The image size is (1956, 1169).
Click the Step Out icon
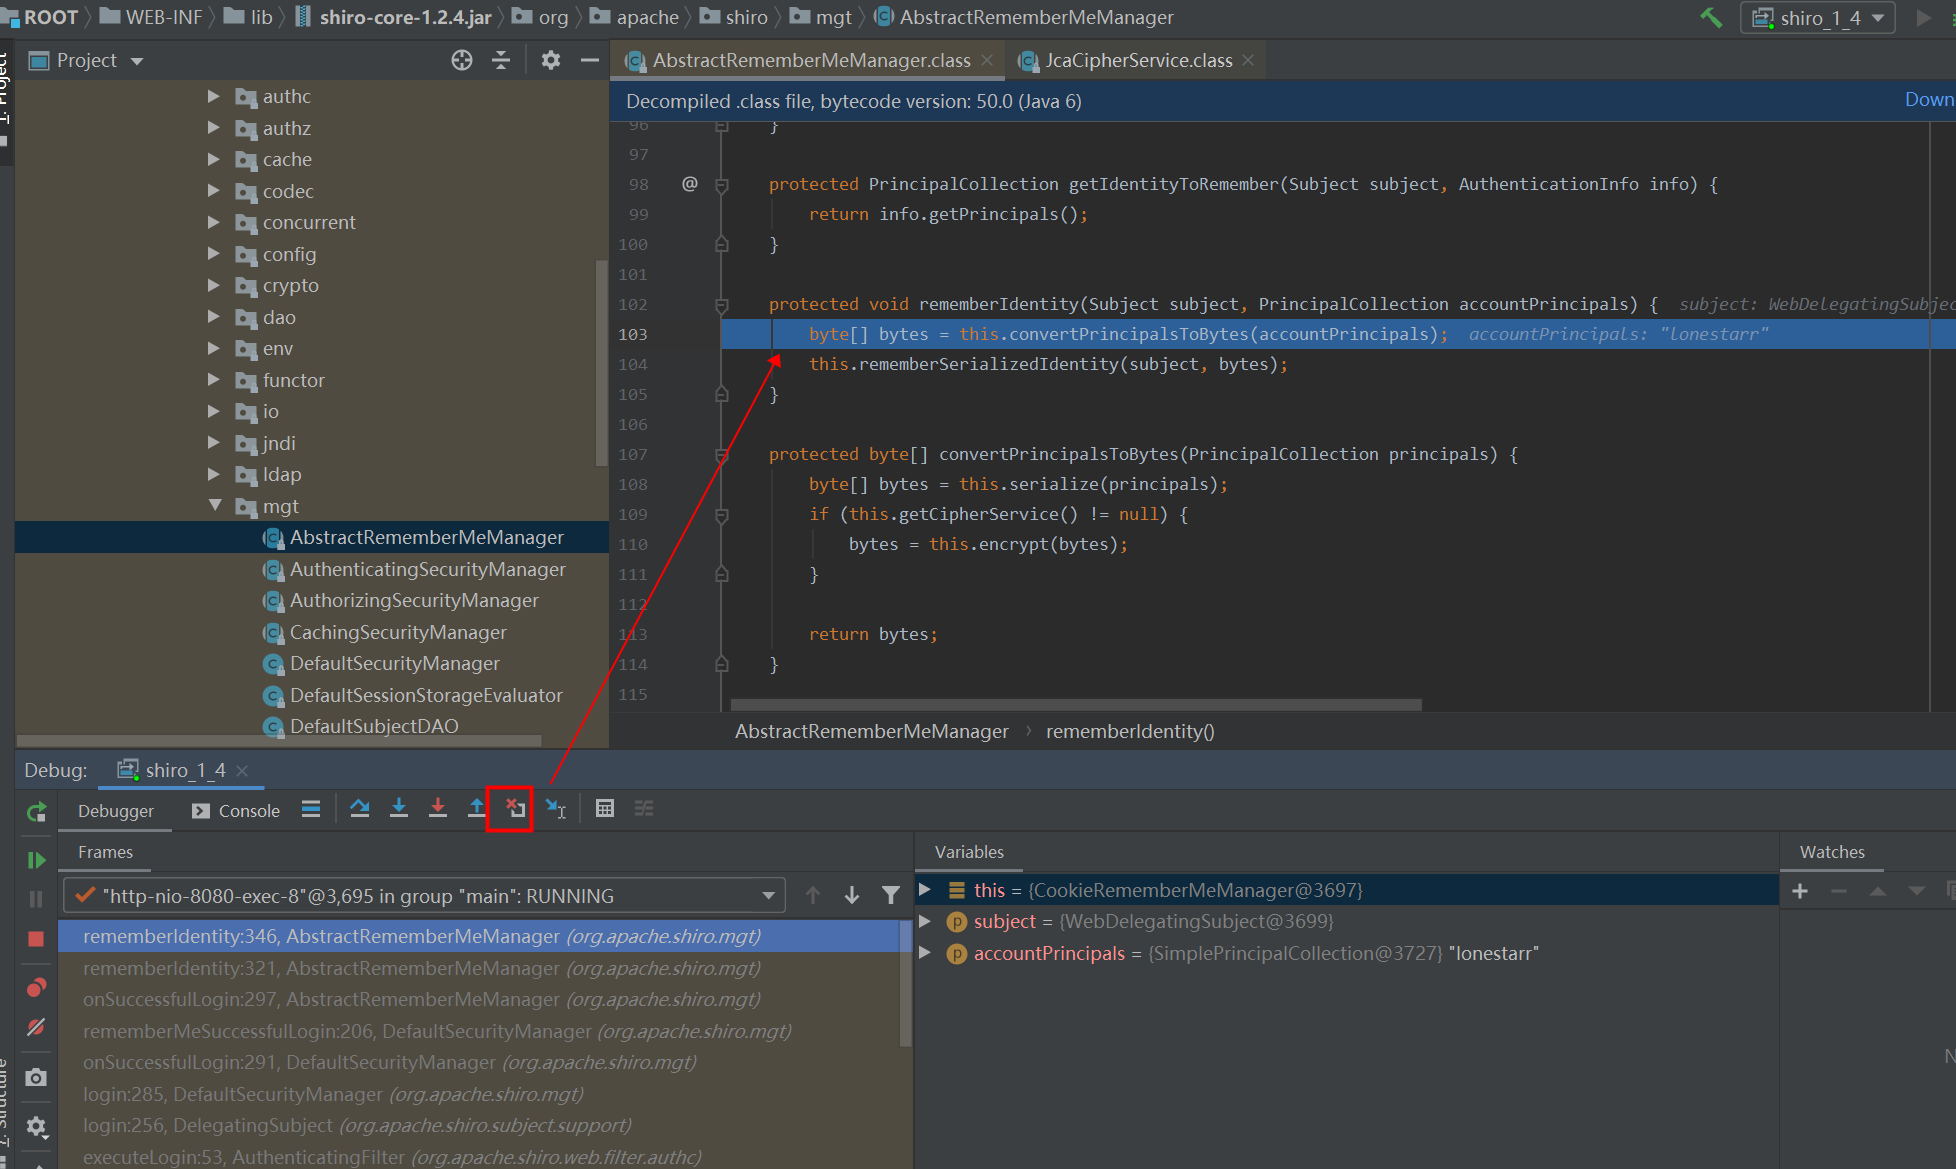pos(477,809)
